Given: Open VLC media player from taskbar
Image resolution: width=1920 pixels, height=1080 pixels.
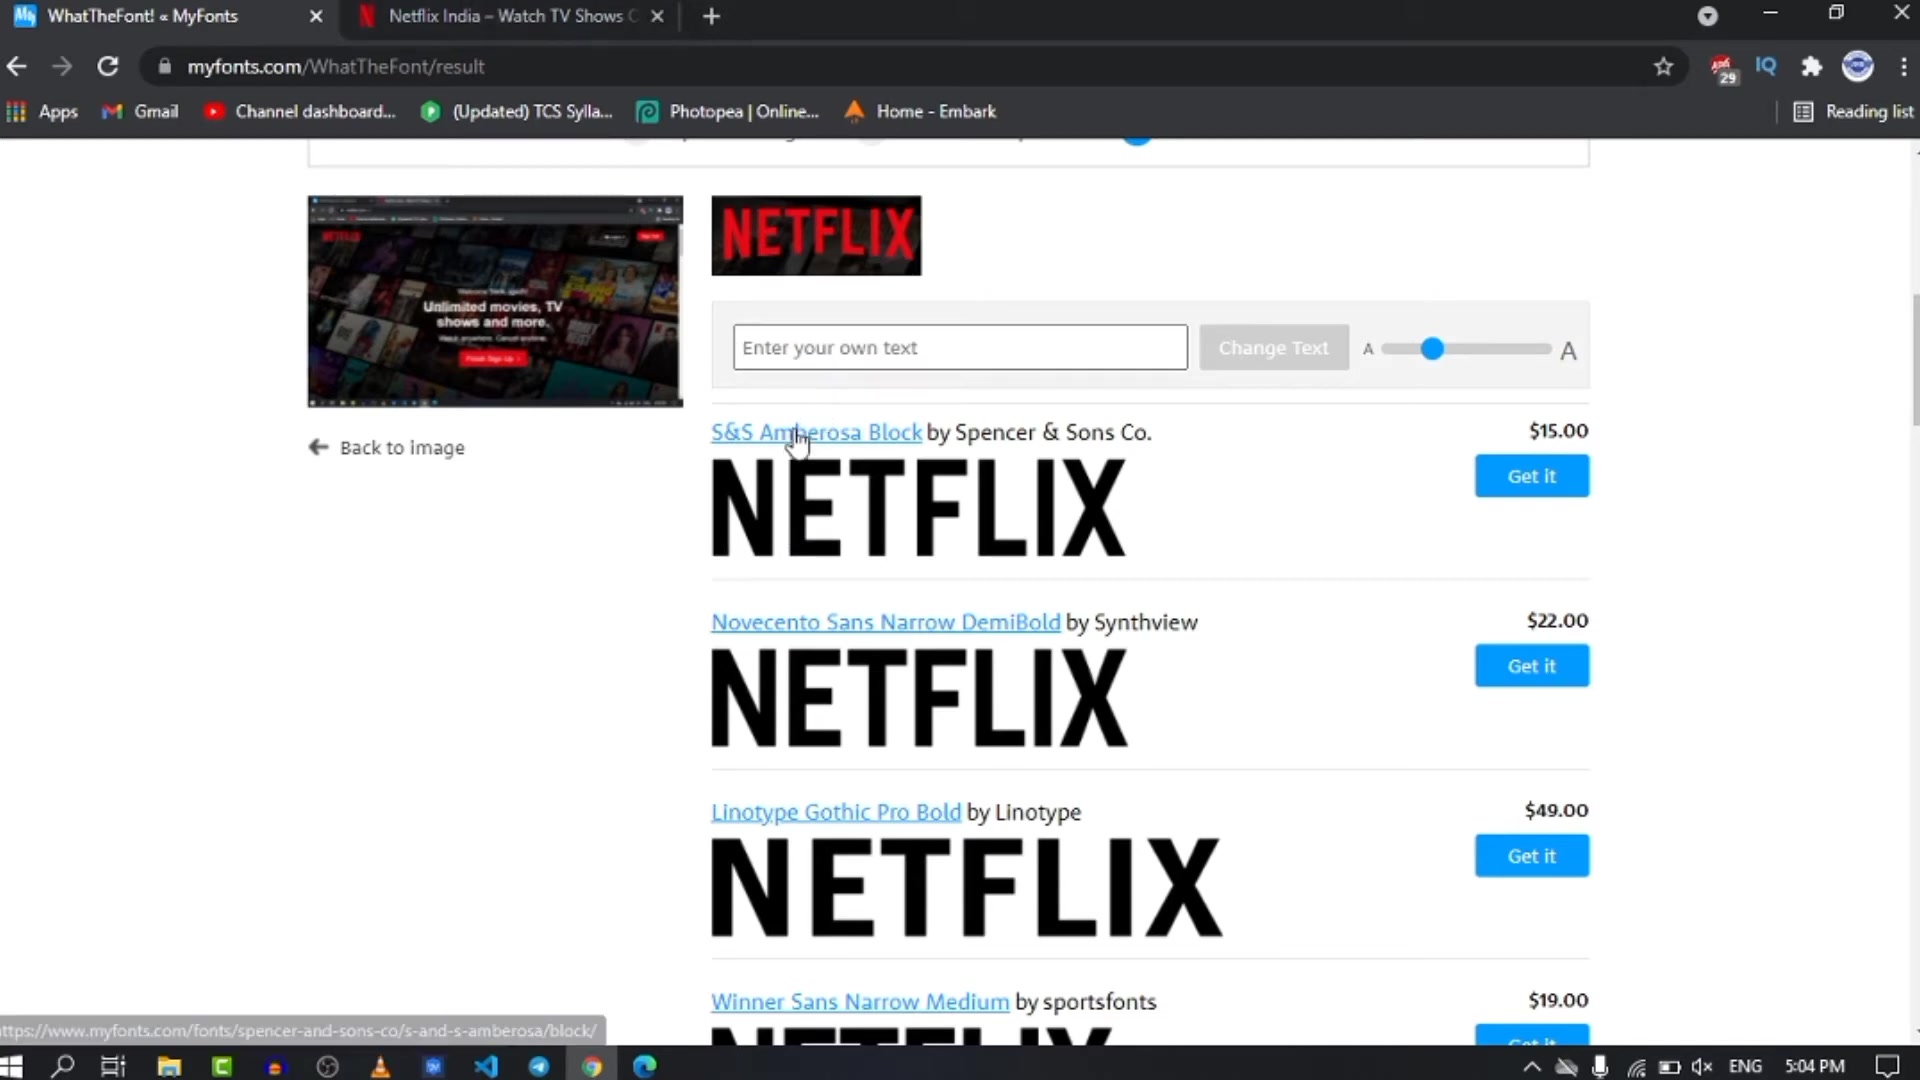Looking at the screenshot, I should click(x=380, y=1066).
